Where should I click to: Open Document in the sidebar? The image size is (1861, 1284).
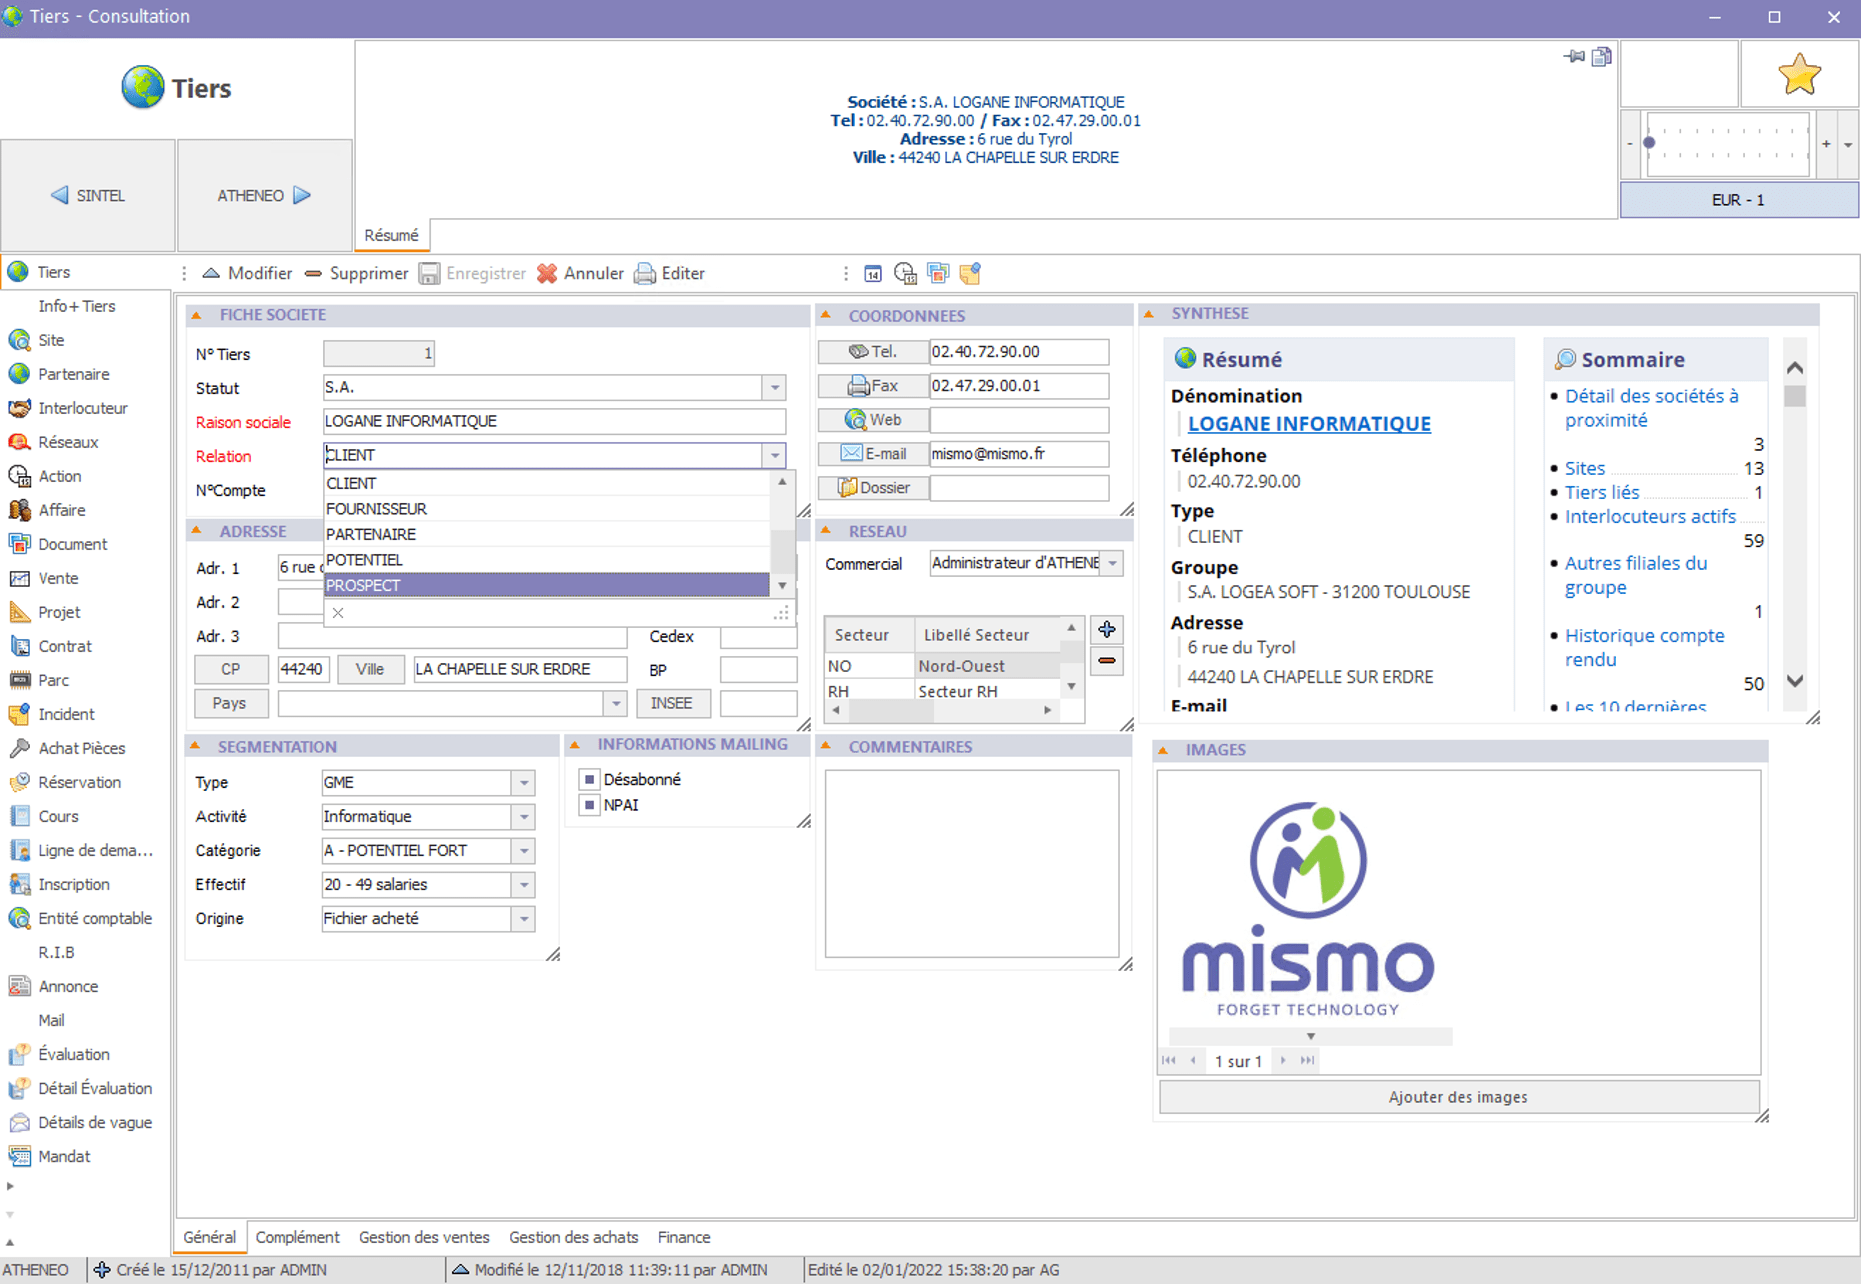coord(72,544)
